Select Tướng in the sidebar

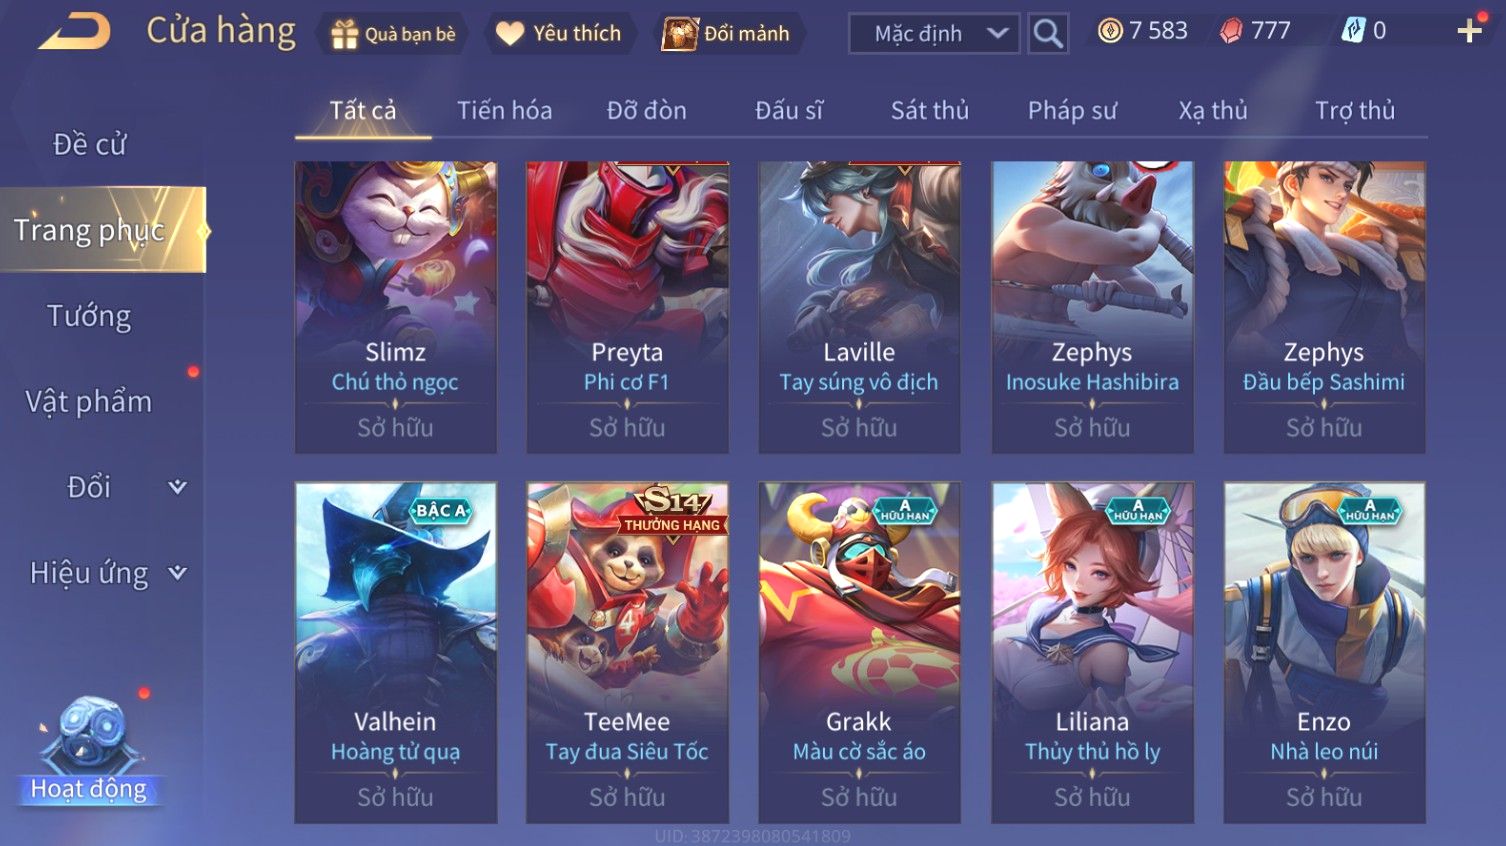tap(89, 316)
